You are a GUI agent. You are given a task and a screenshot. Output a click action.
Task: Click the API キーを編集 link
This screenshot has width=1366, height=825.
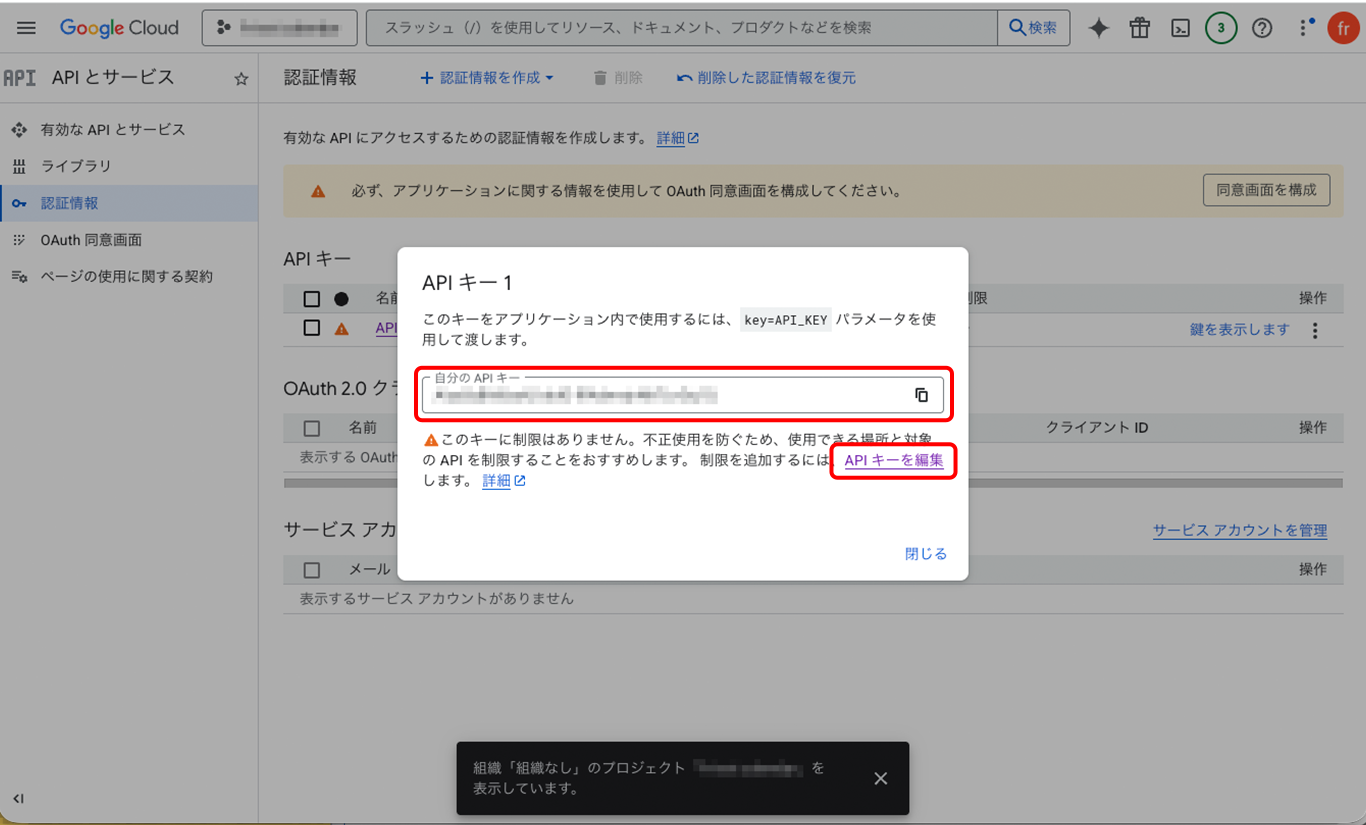893,461
